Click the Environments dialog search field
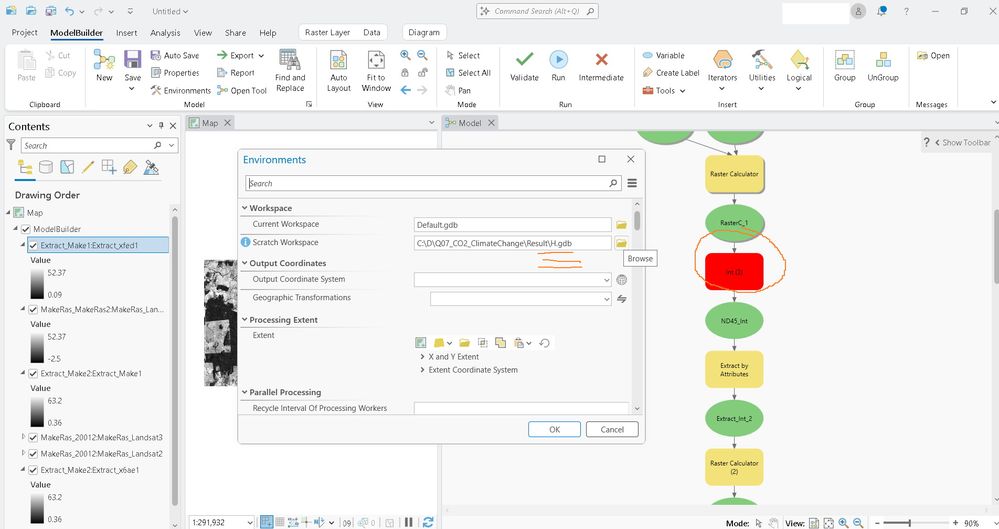The image size is (999, 529). 433,183
